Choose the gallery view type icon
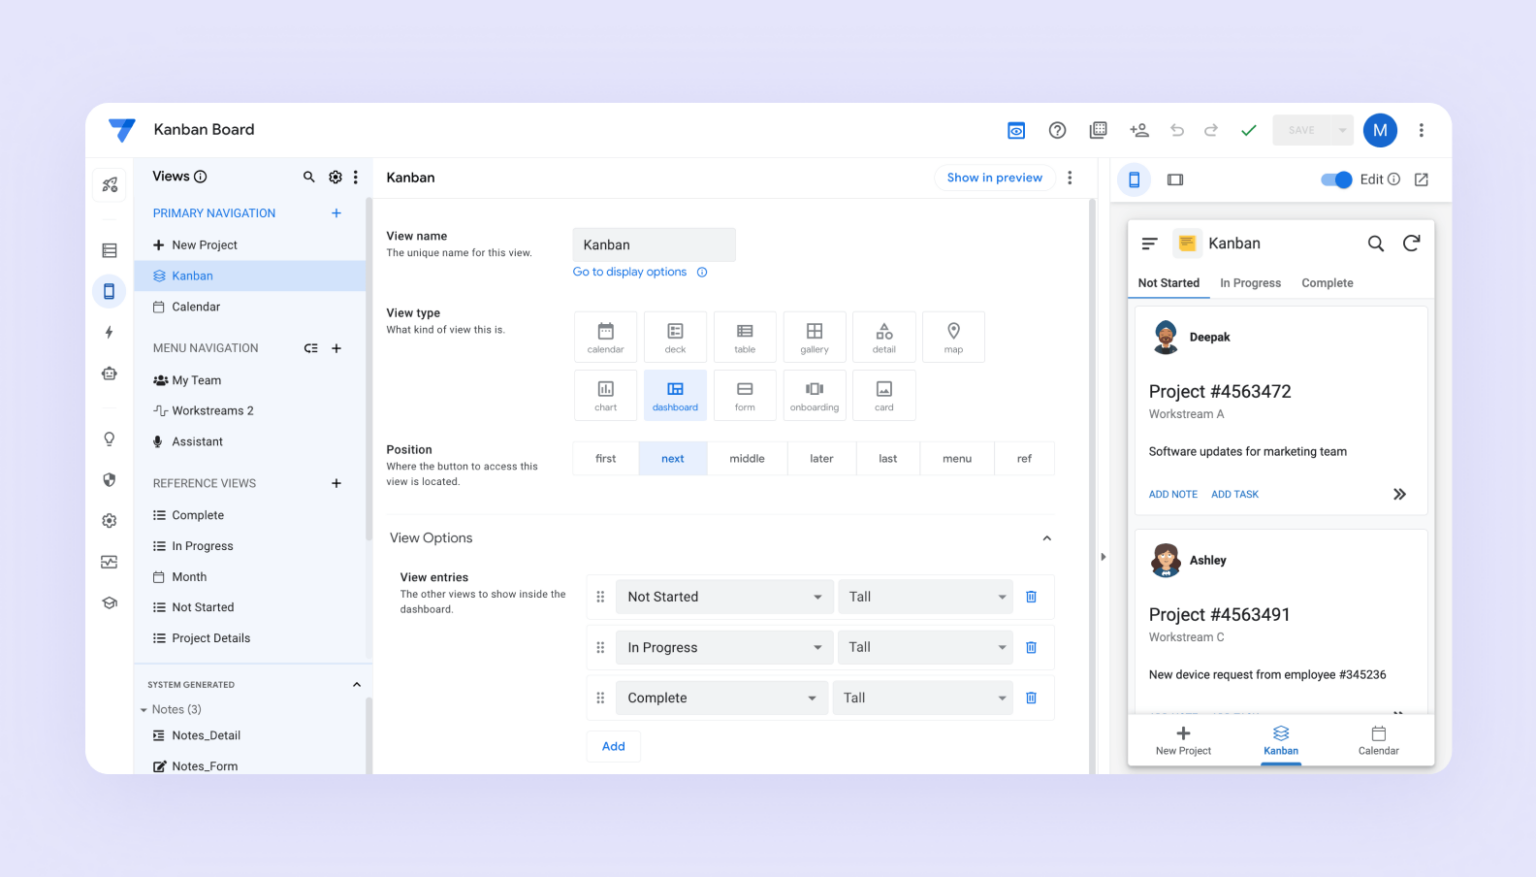Viewport: 1536px width, 877px height. pyautogui.click(x=814, y=337)
